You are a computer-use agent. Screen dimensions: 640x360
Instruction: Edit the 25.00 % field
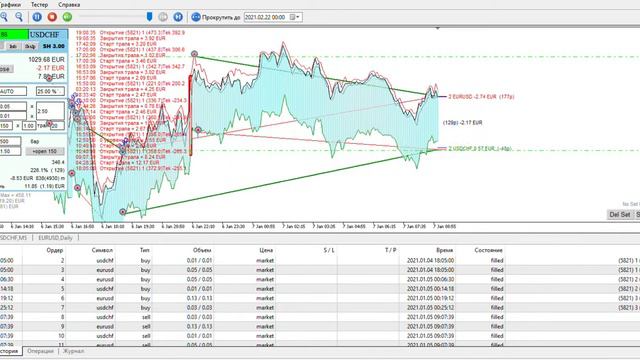pyautogui.click(x=50, y=91)
